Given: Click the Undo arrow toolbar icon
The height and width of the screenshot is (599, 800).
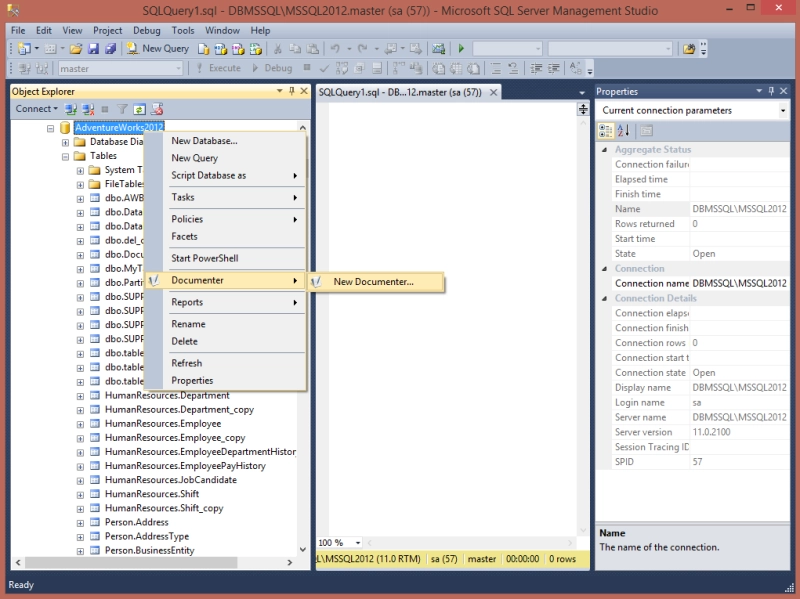Looking at the screenshot, I should [x=335, y=49].
